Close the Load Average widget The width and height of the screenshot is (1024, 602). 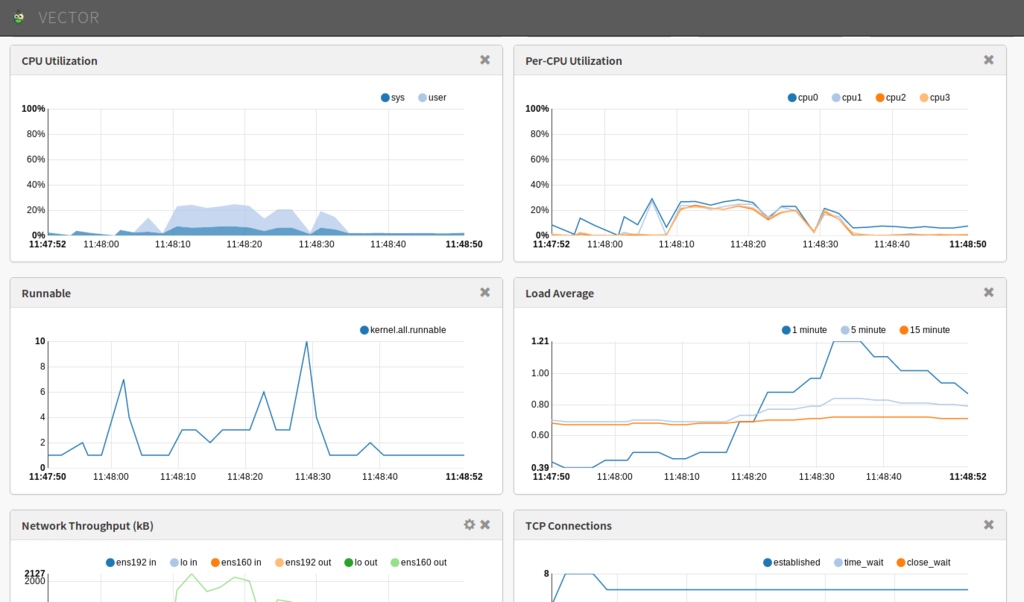click(988, 292)
